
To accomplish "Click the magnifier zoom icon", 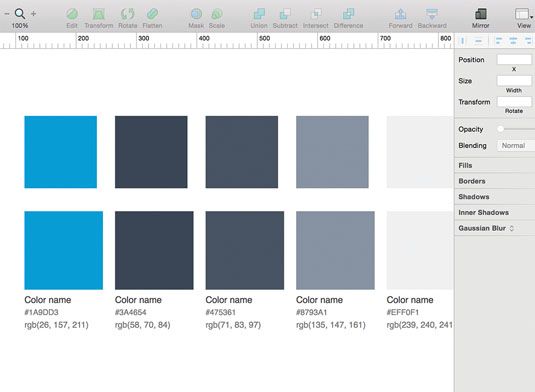I will click(20, 14).
